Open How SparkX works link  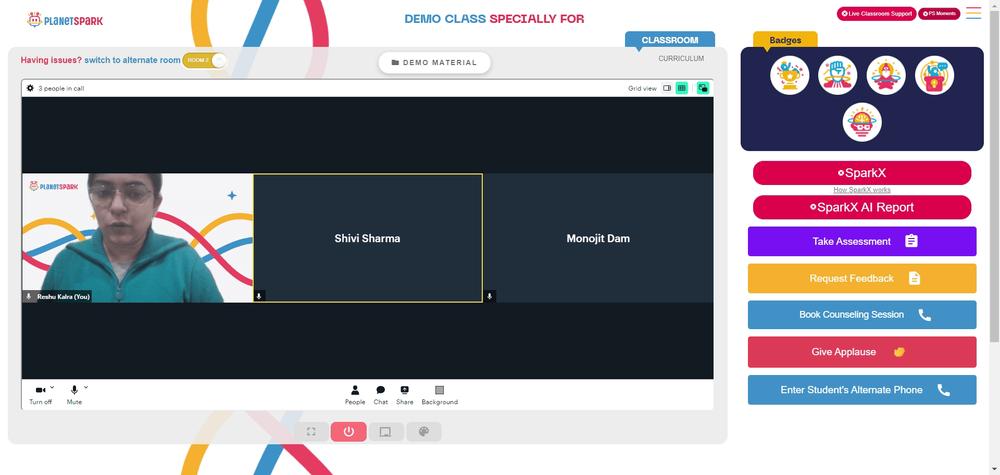point(862,190)
